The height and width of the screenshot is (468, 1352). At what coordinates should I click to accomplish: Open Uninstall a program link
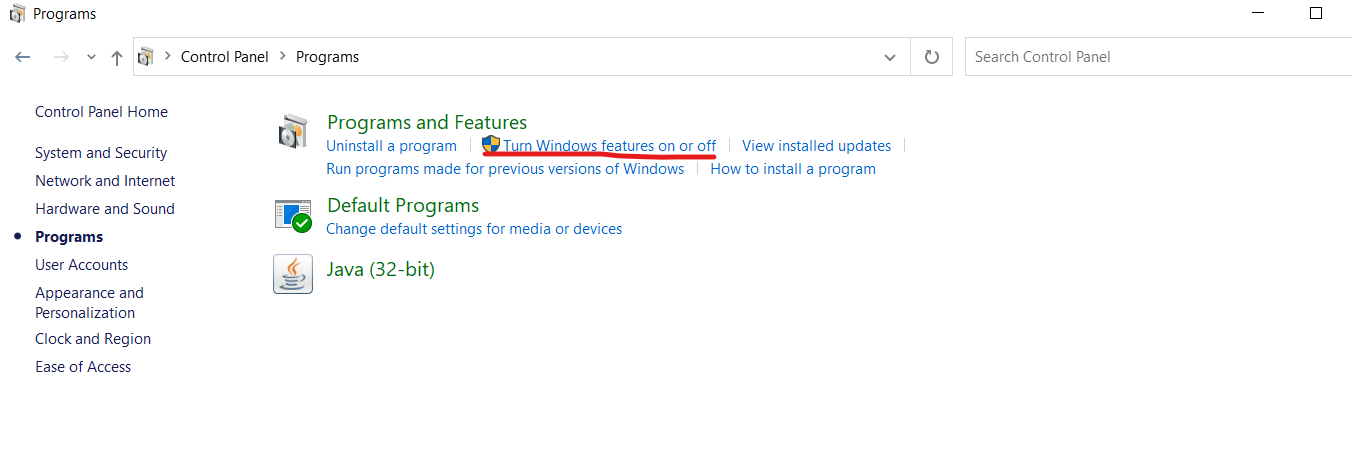(391, 146)
